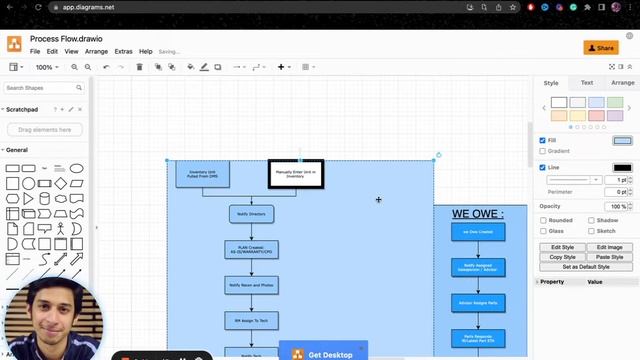Open the 100% zoom dropdown

click(47, 67)
